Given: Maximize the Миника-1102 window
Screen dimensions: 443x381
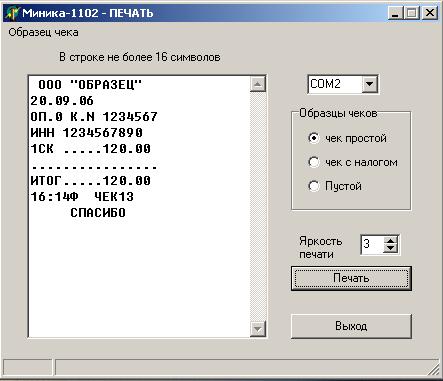Looking at the screenshot, I should (x=412, y=13).
